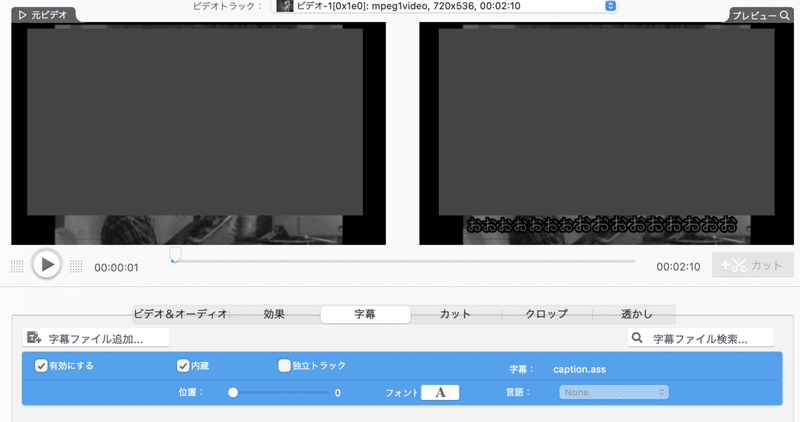The height and width of the screenshot is (422, 800).
Task: Click the video timeline progress track
Action: [405, 261]
